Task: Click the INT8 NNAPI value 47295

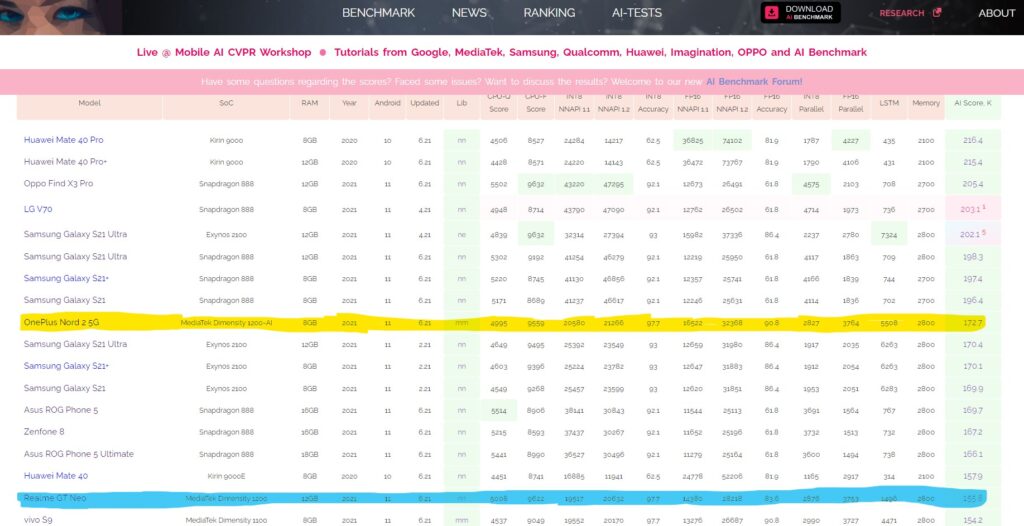Action: tap(613, 184)
